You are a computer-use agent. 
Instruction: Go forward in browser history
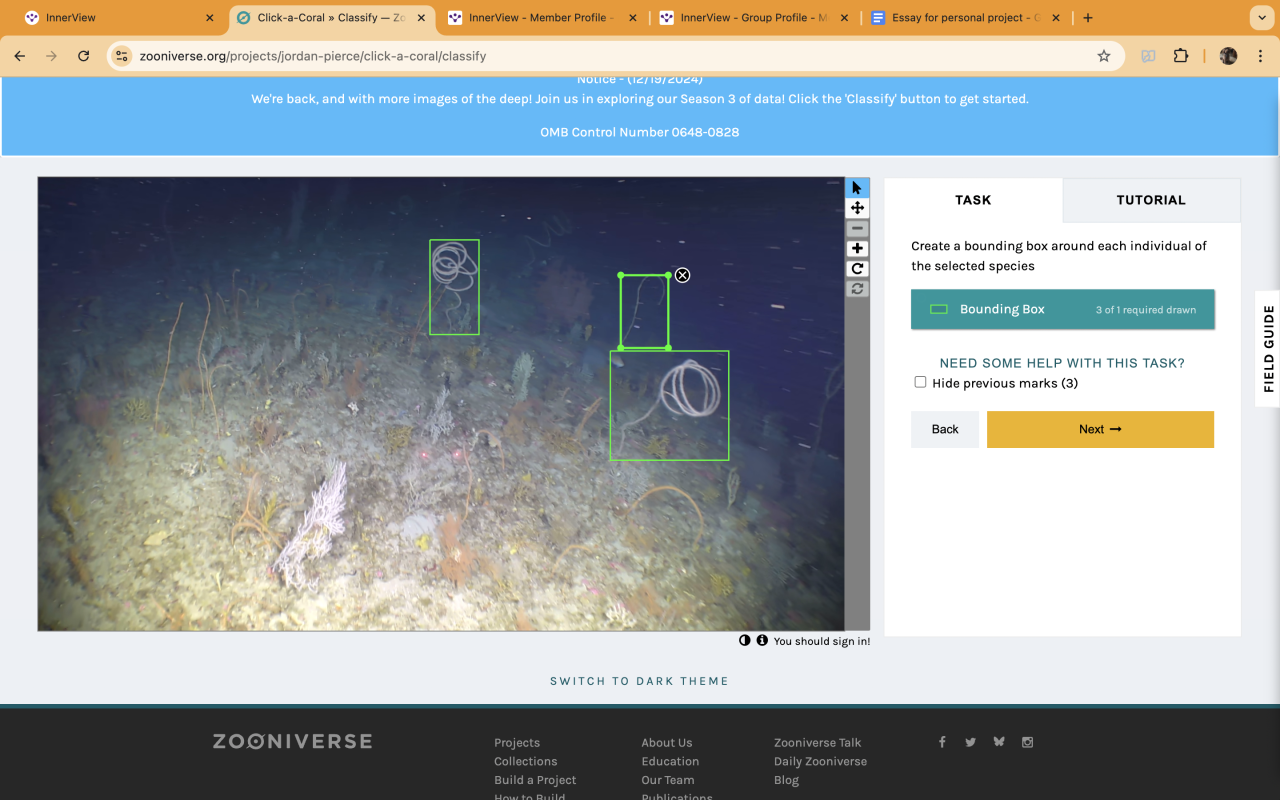pyautogui.click(x=52, y=56)
